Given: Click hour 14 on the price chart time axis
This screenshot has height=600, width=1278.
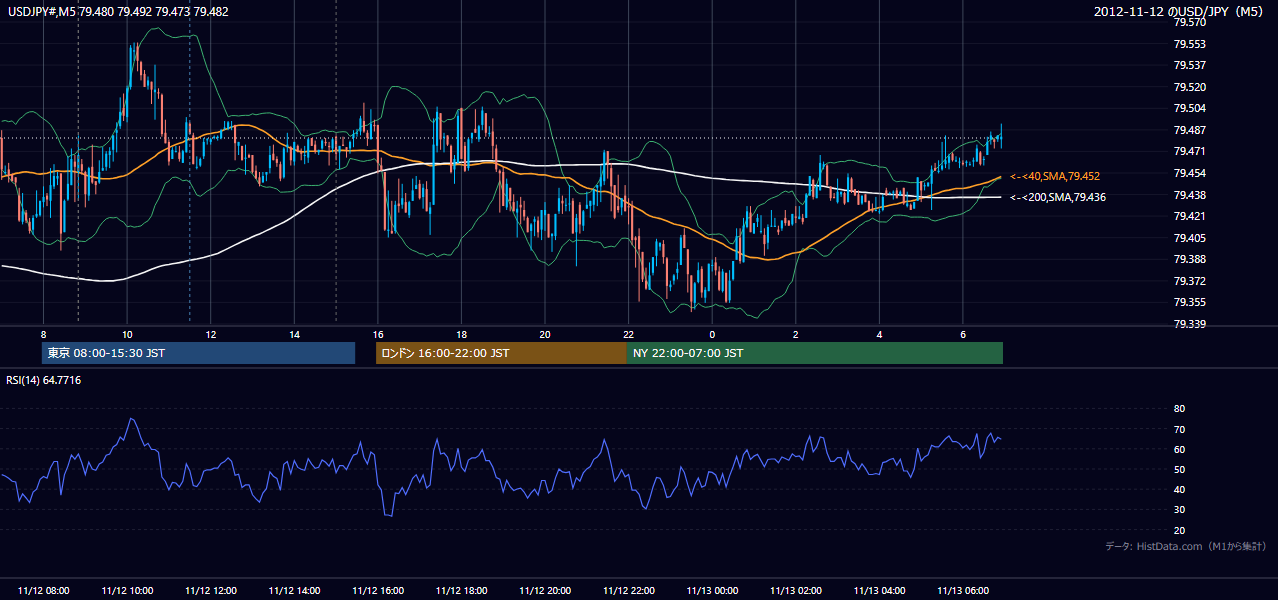Looking at the screenshot, I should (294, 334).
